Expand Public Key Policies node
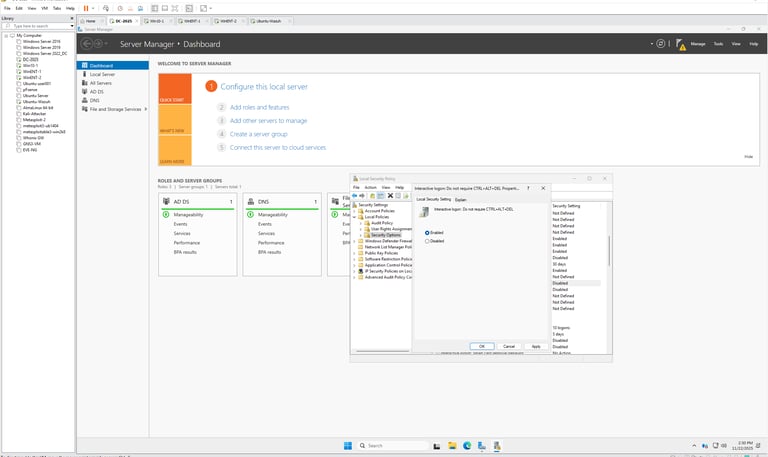768x457 pixels. [355, 253]
